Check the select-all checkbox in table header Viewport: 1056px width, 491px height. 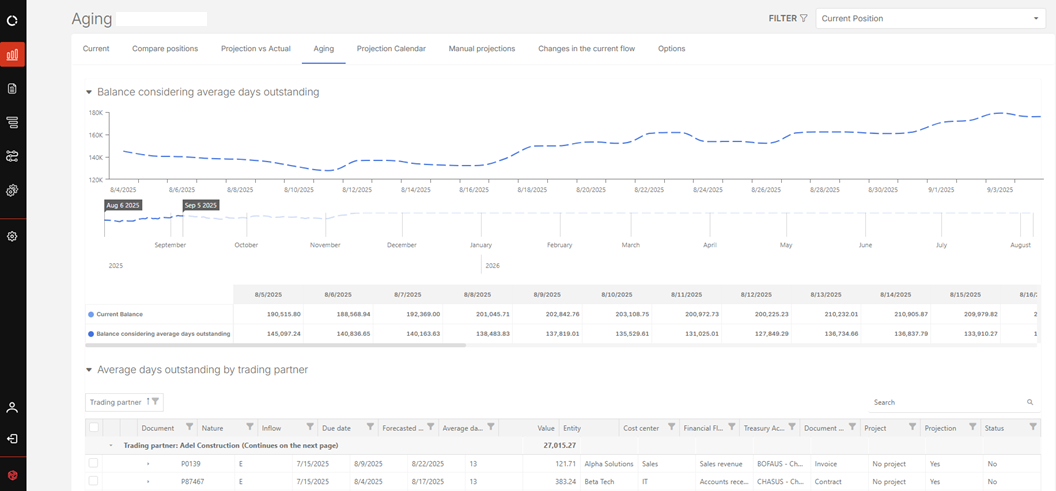[94, 428]
